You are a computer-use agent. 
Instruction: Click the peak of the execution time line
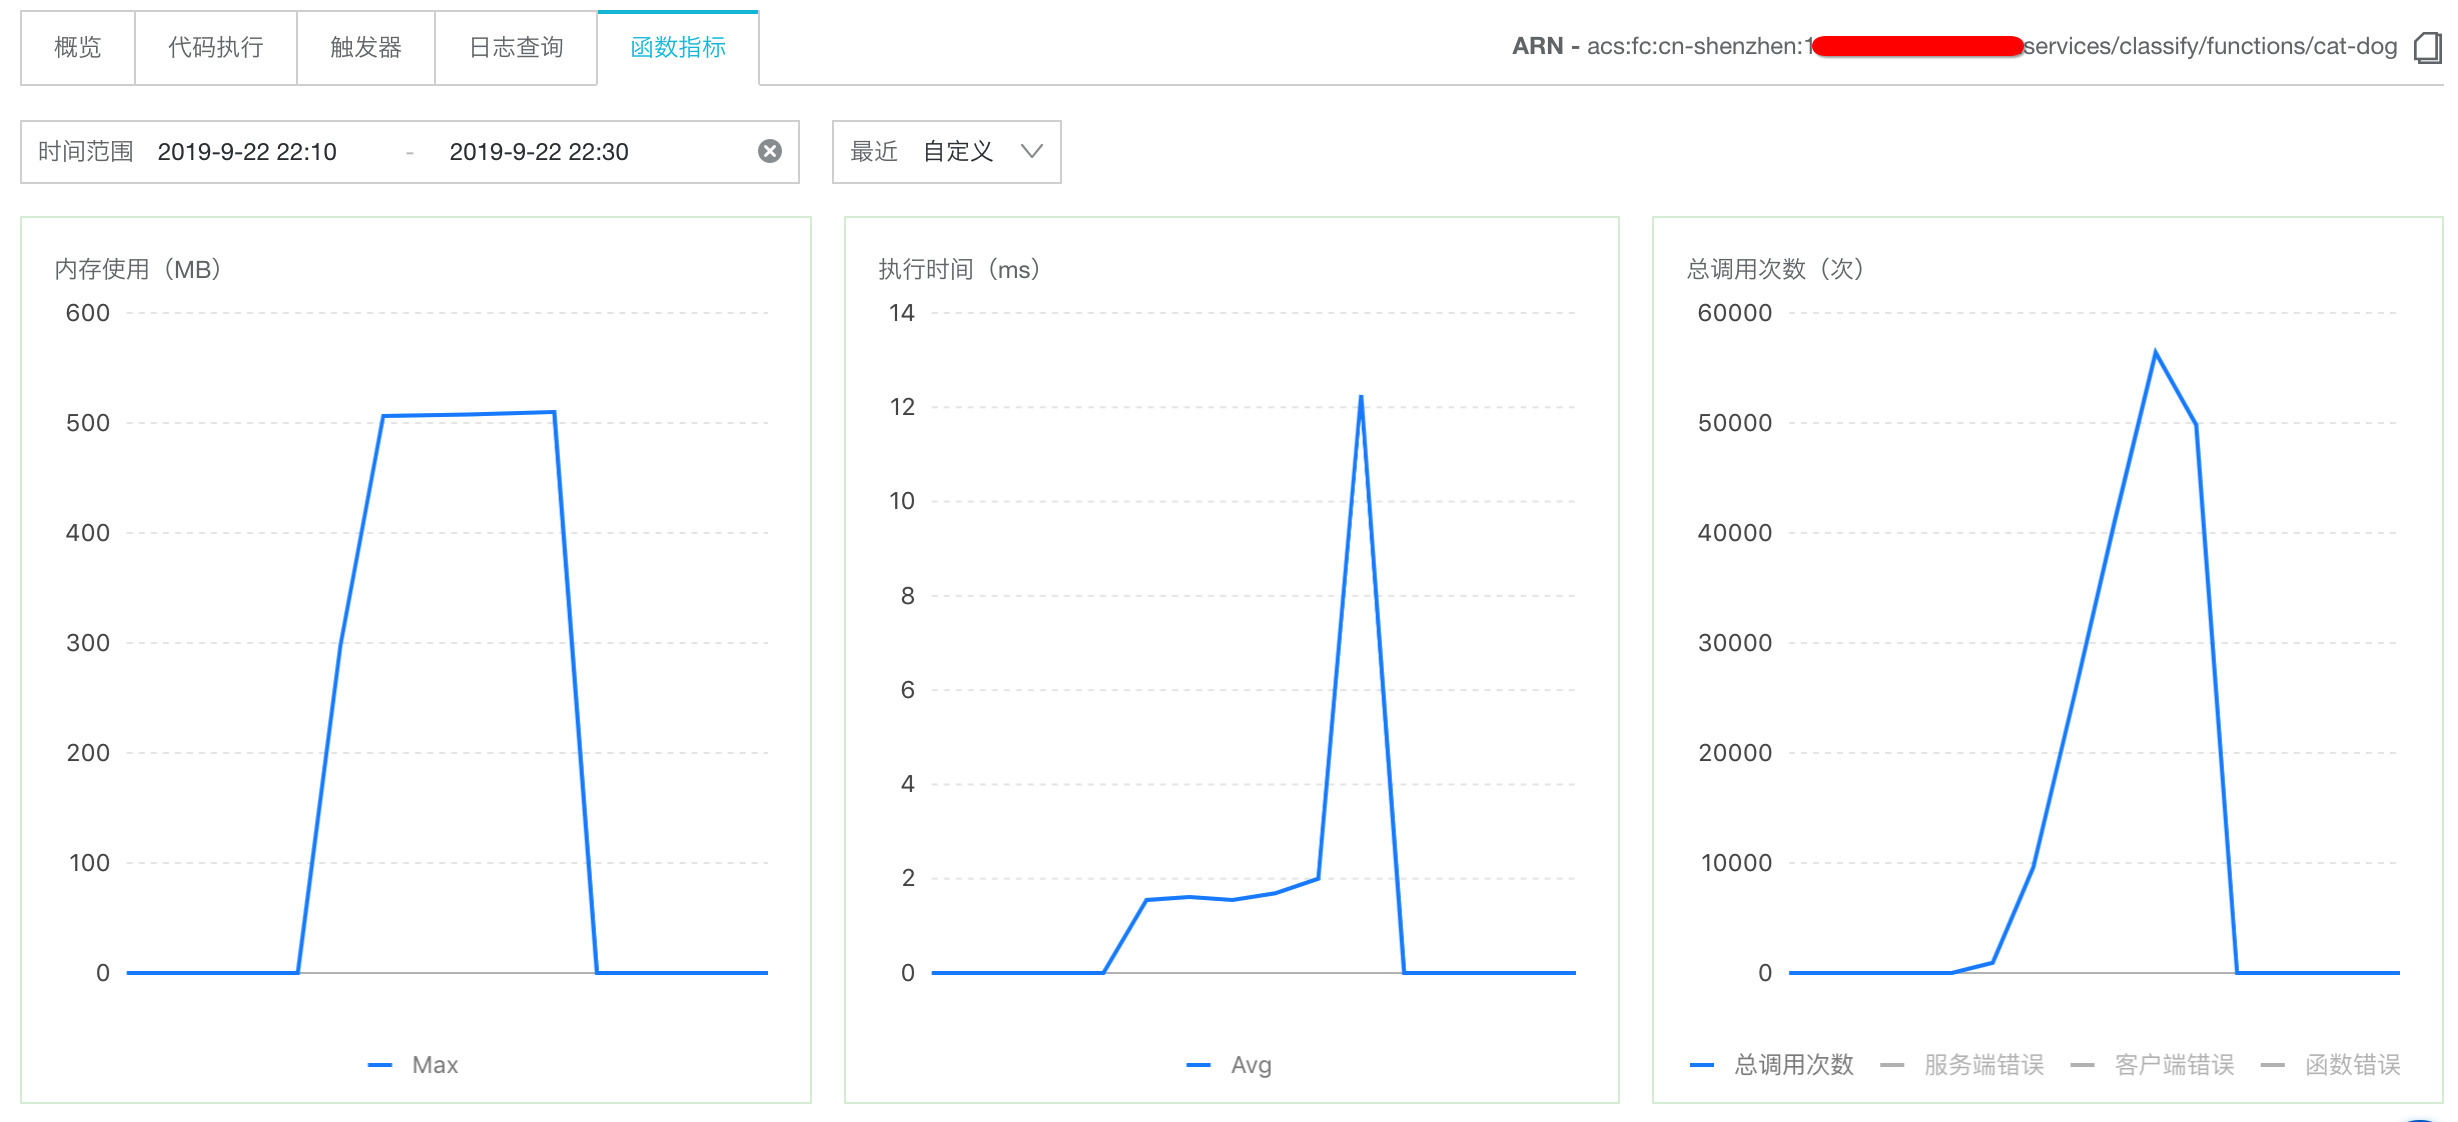coord(1361,398)
